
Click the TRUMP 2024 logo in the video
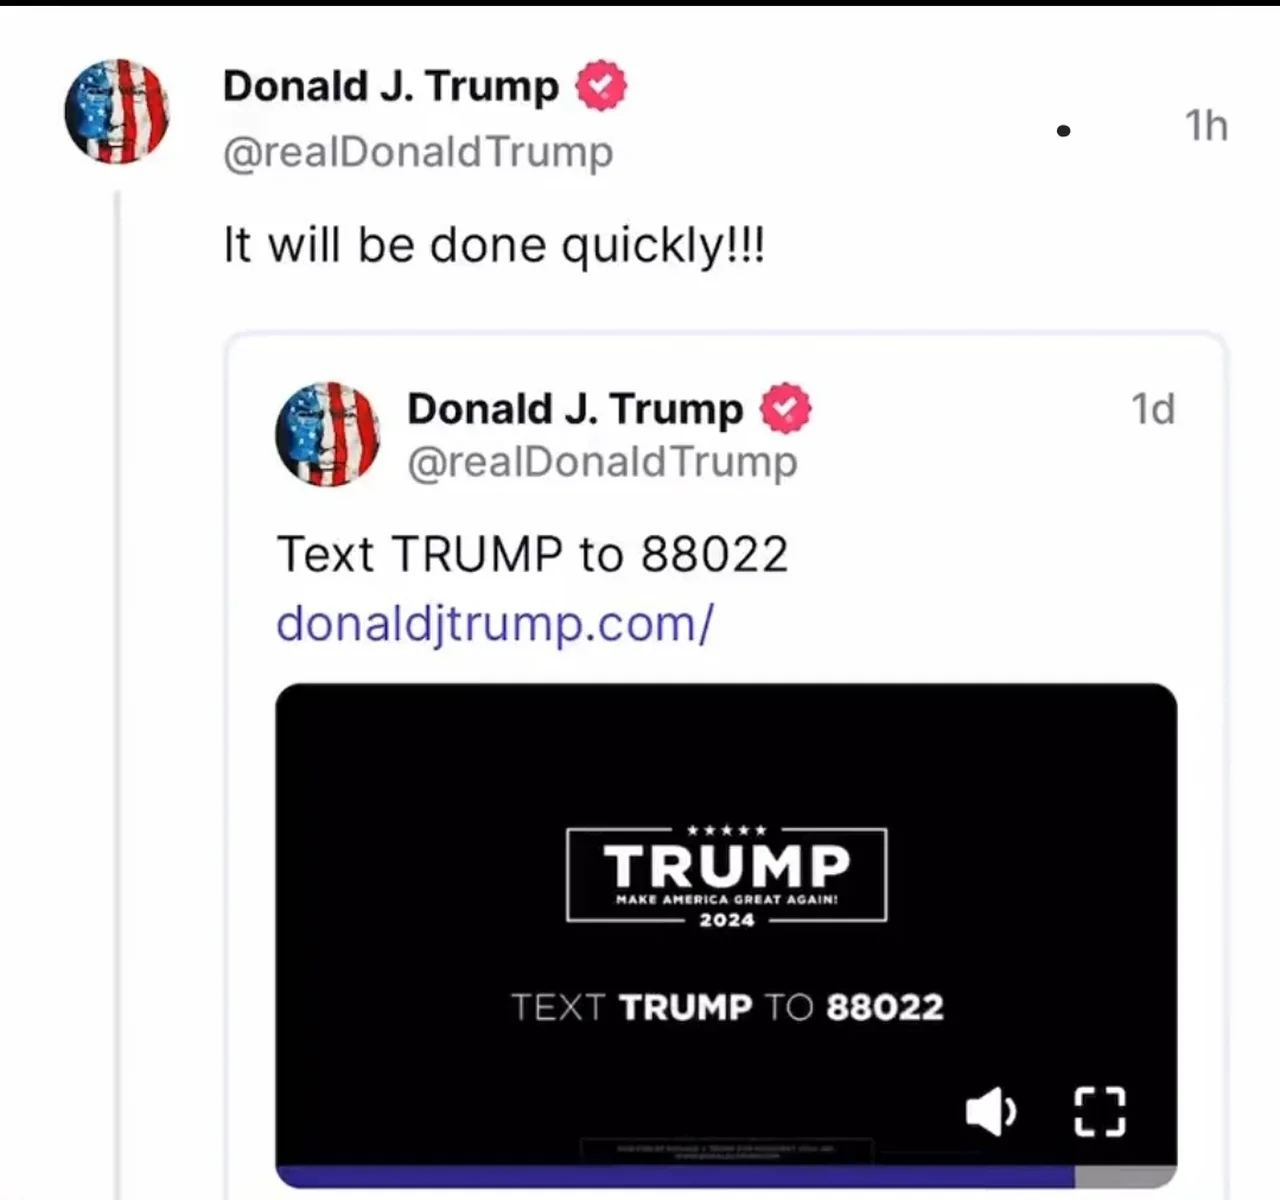727,875
